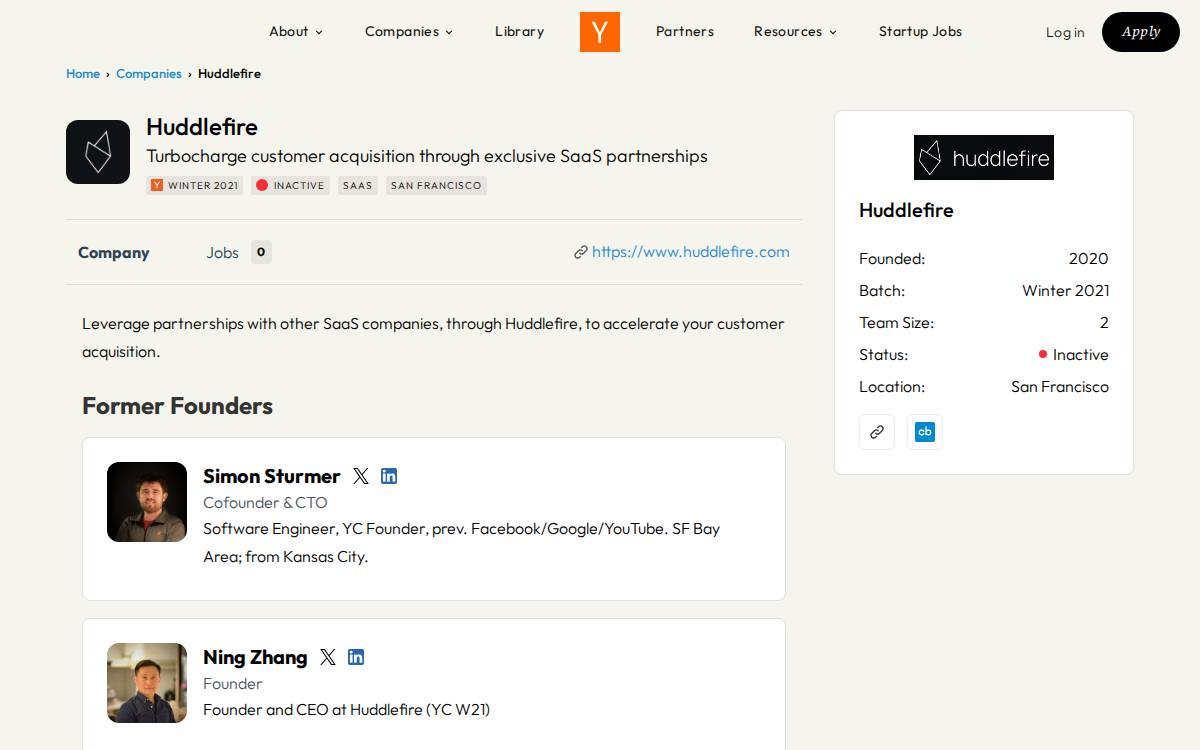
Task: Click the Inactive status tag under title
Action: point(290,185)
